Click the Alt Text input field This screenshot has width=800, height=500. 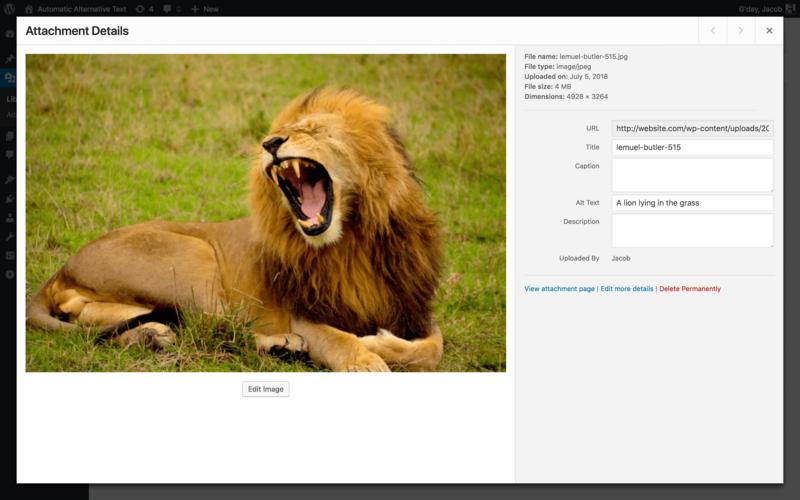(x=692, y=203)
